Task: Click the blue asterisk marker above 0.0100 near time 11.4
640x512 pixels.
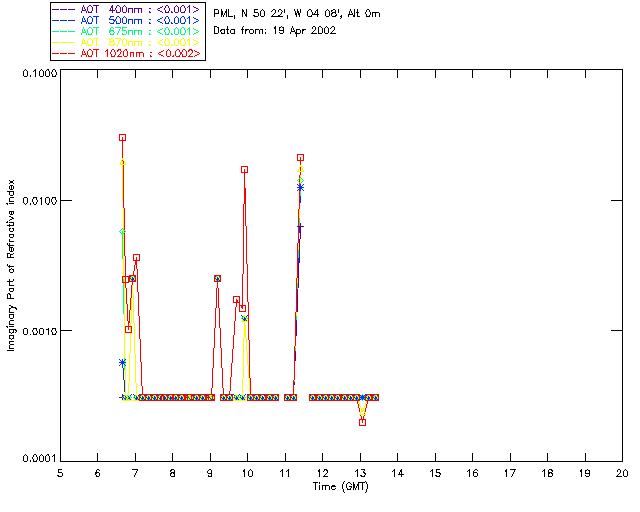Action: pyautogui.click(x=300, y=187)
